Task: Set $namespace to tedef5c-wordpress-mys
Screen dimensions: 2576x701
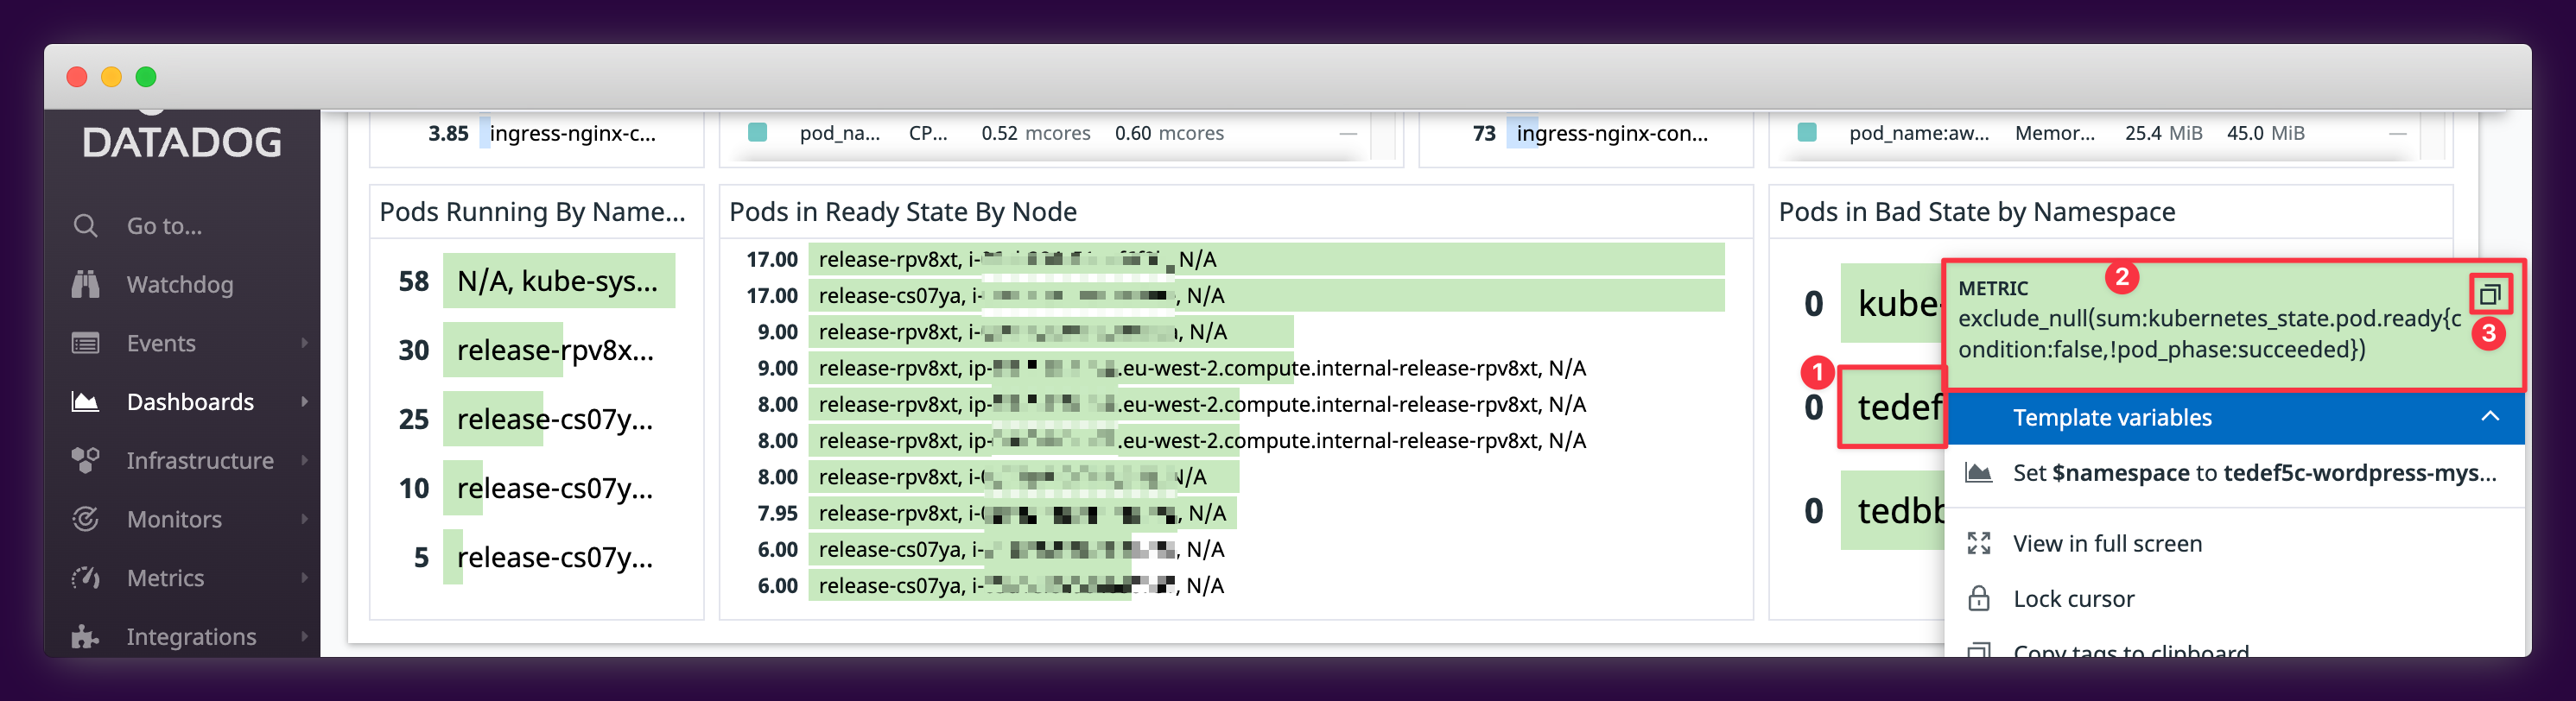Action: pyautogui.click(x=2253, y=473)
